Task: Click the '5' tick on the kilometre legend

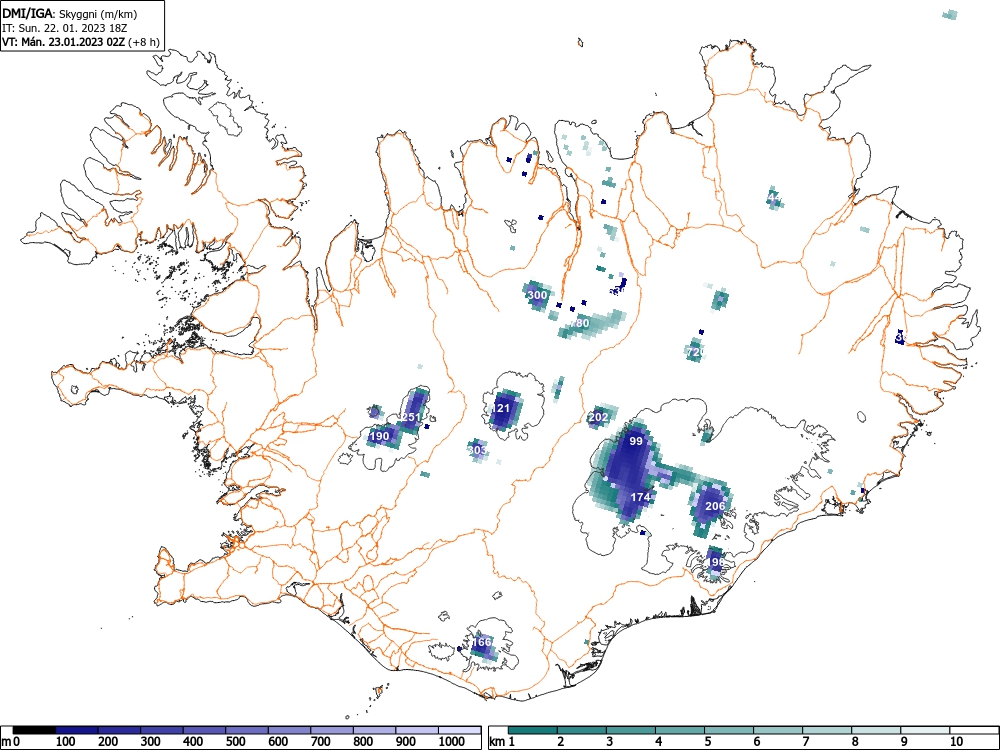Action: click(708, 742)
